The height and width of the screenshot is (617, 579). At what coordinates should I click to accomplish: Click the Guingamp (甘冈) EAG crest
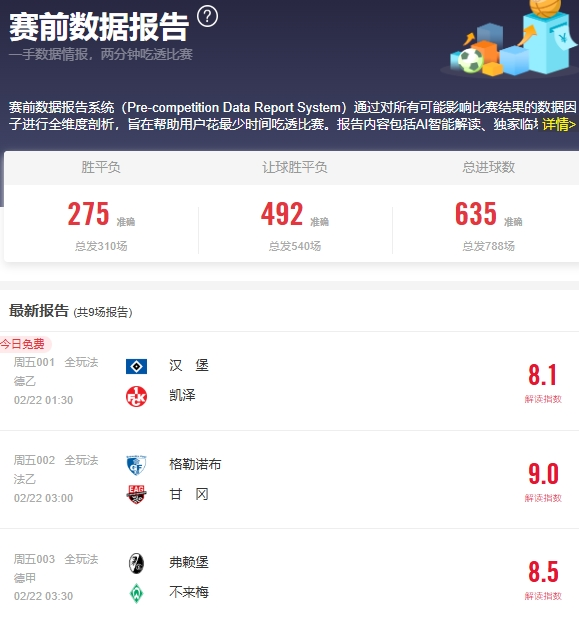click(x=136, y=494)
